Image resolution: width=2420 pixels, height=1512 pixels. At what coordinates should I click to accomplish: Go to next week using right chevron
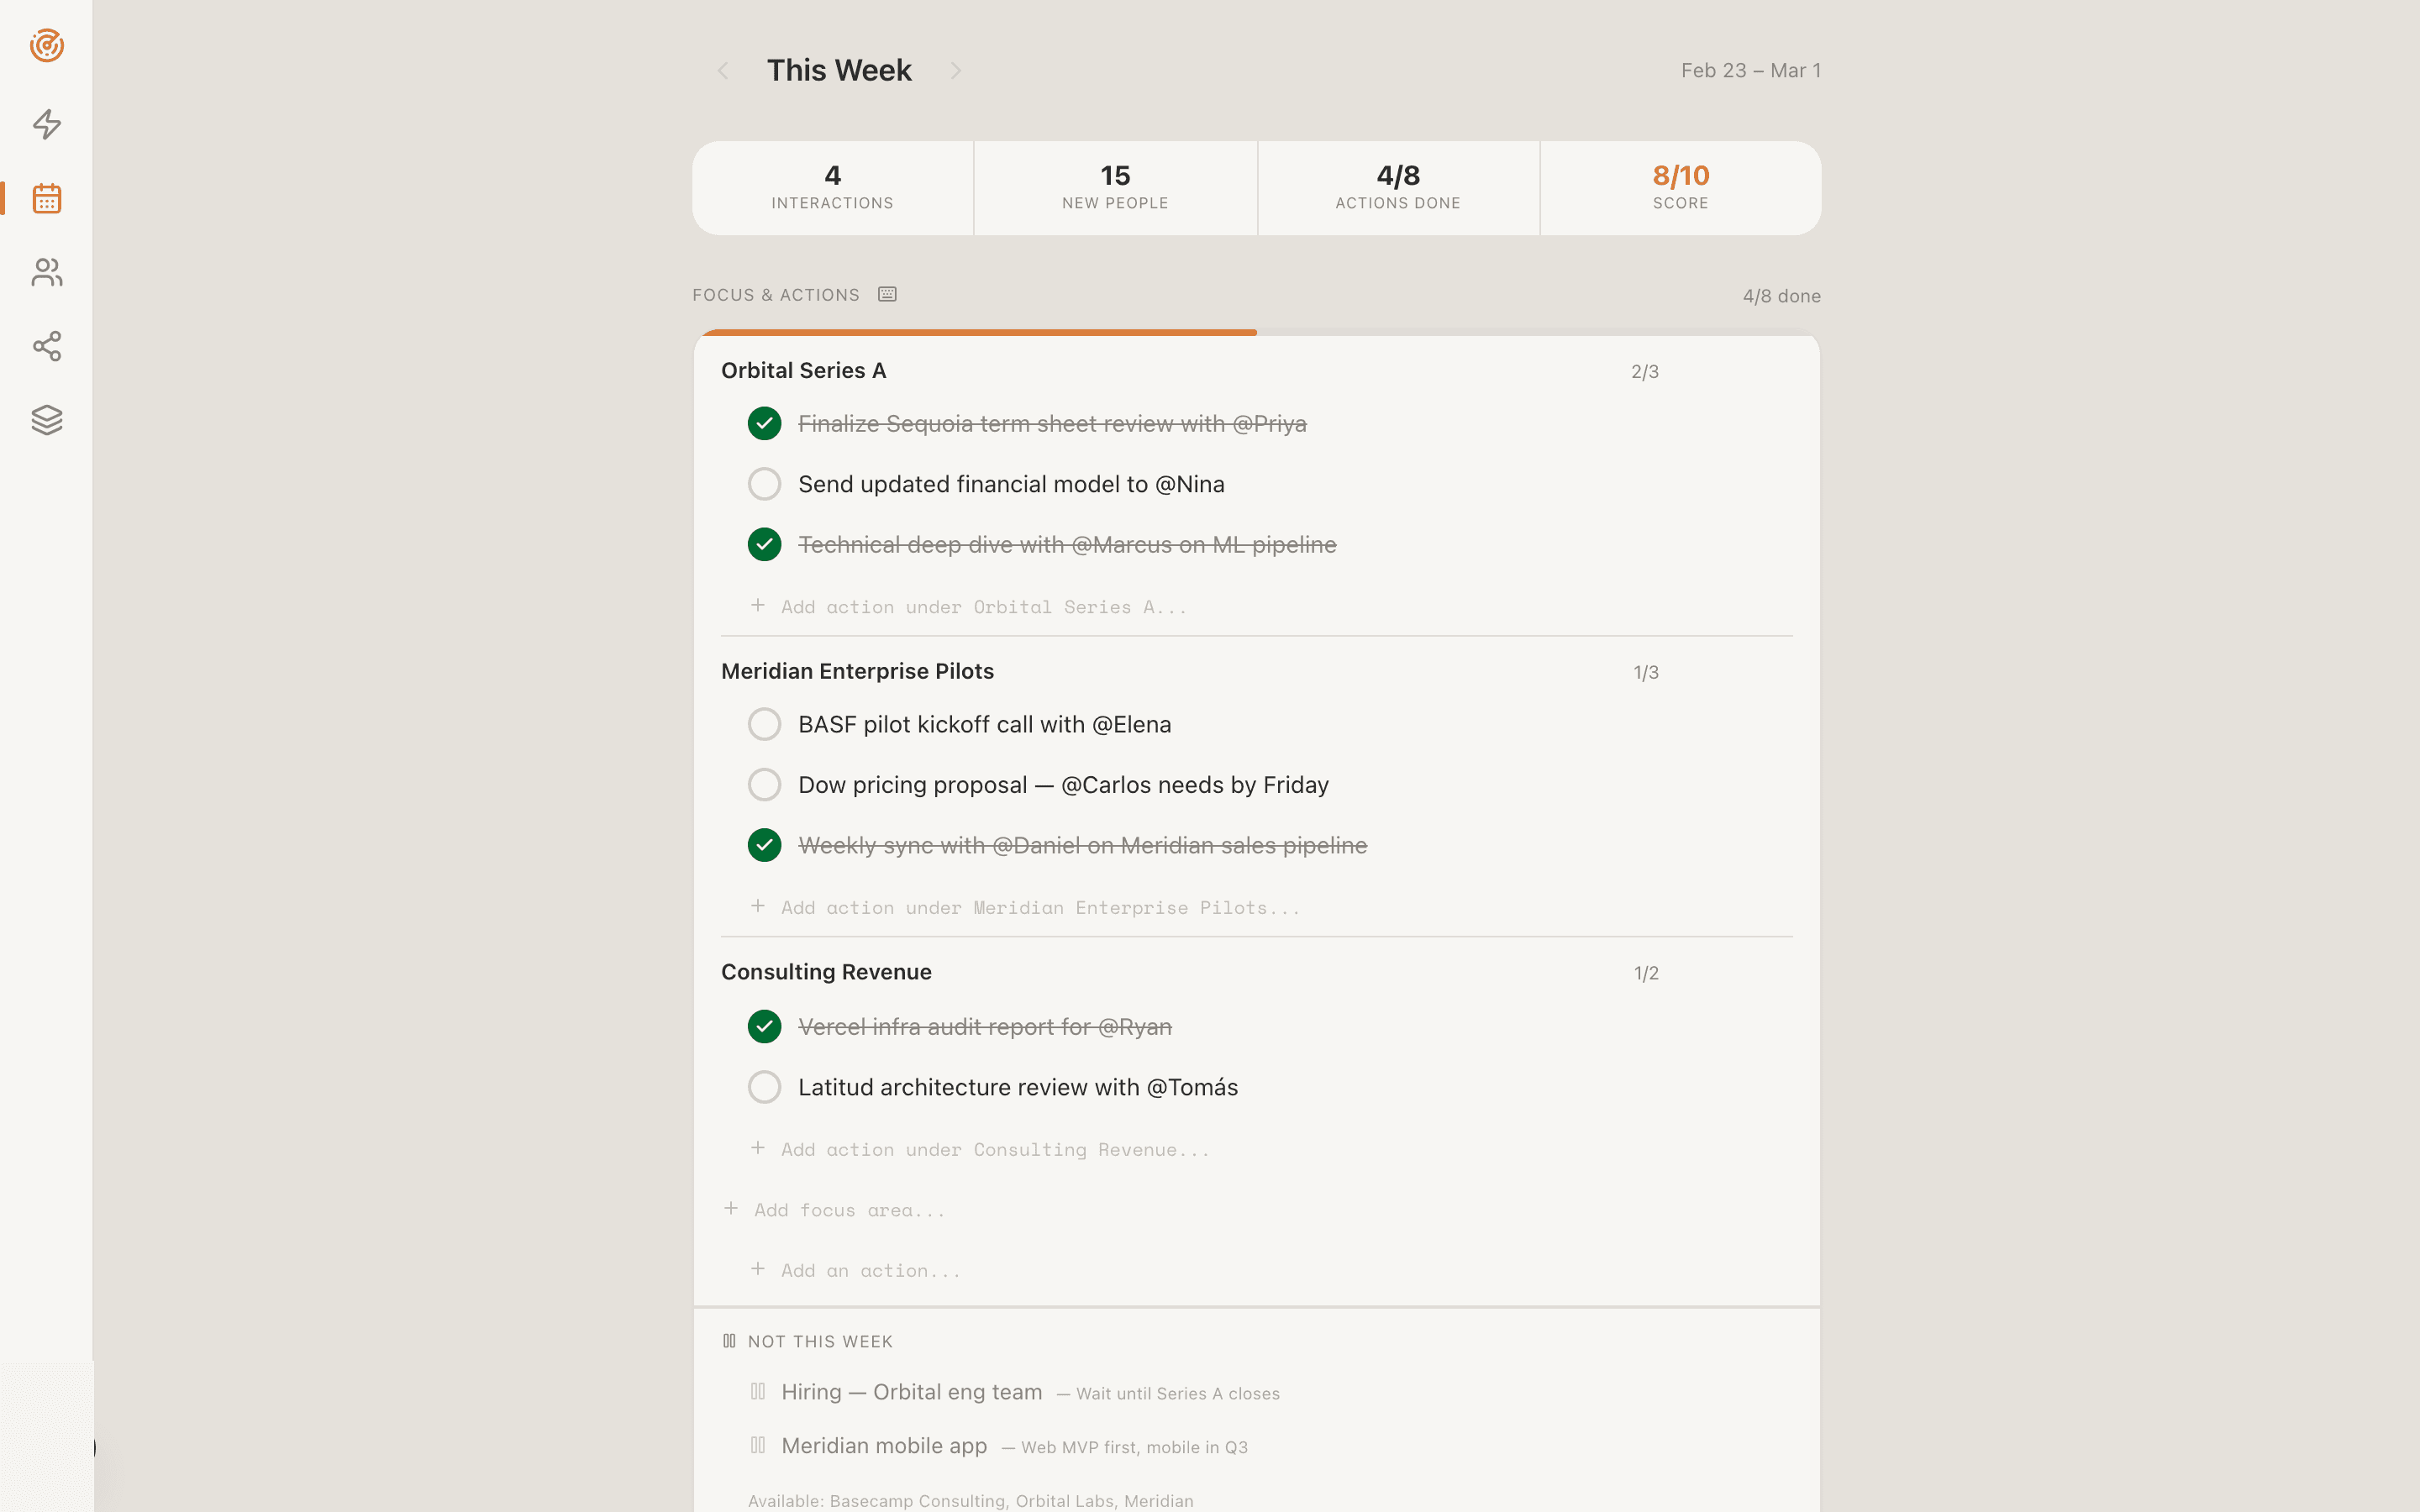click(956, 70)
